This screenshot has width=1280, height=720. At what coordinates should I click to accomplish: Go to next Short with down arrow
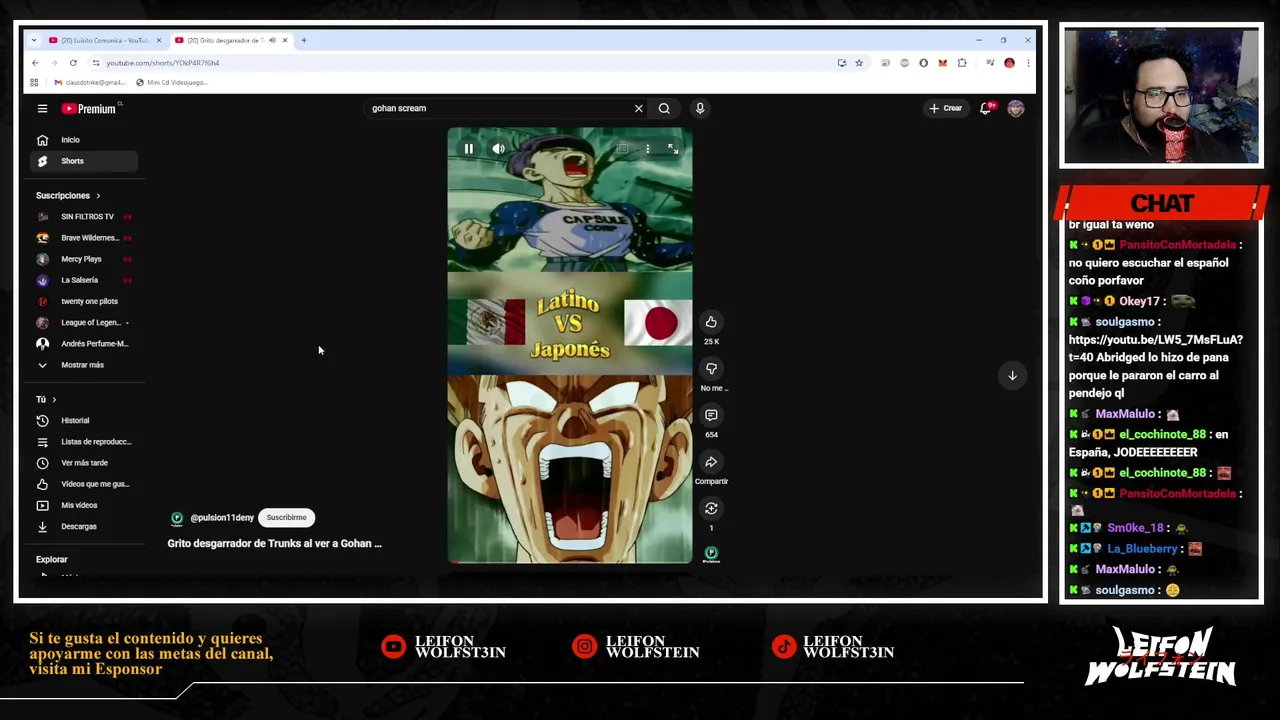(1012, 376)
